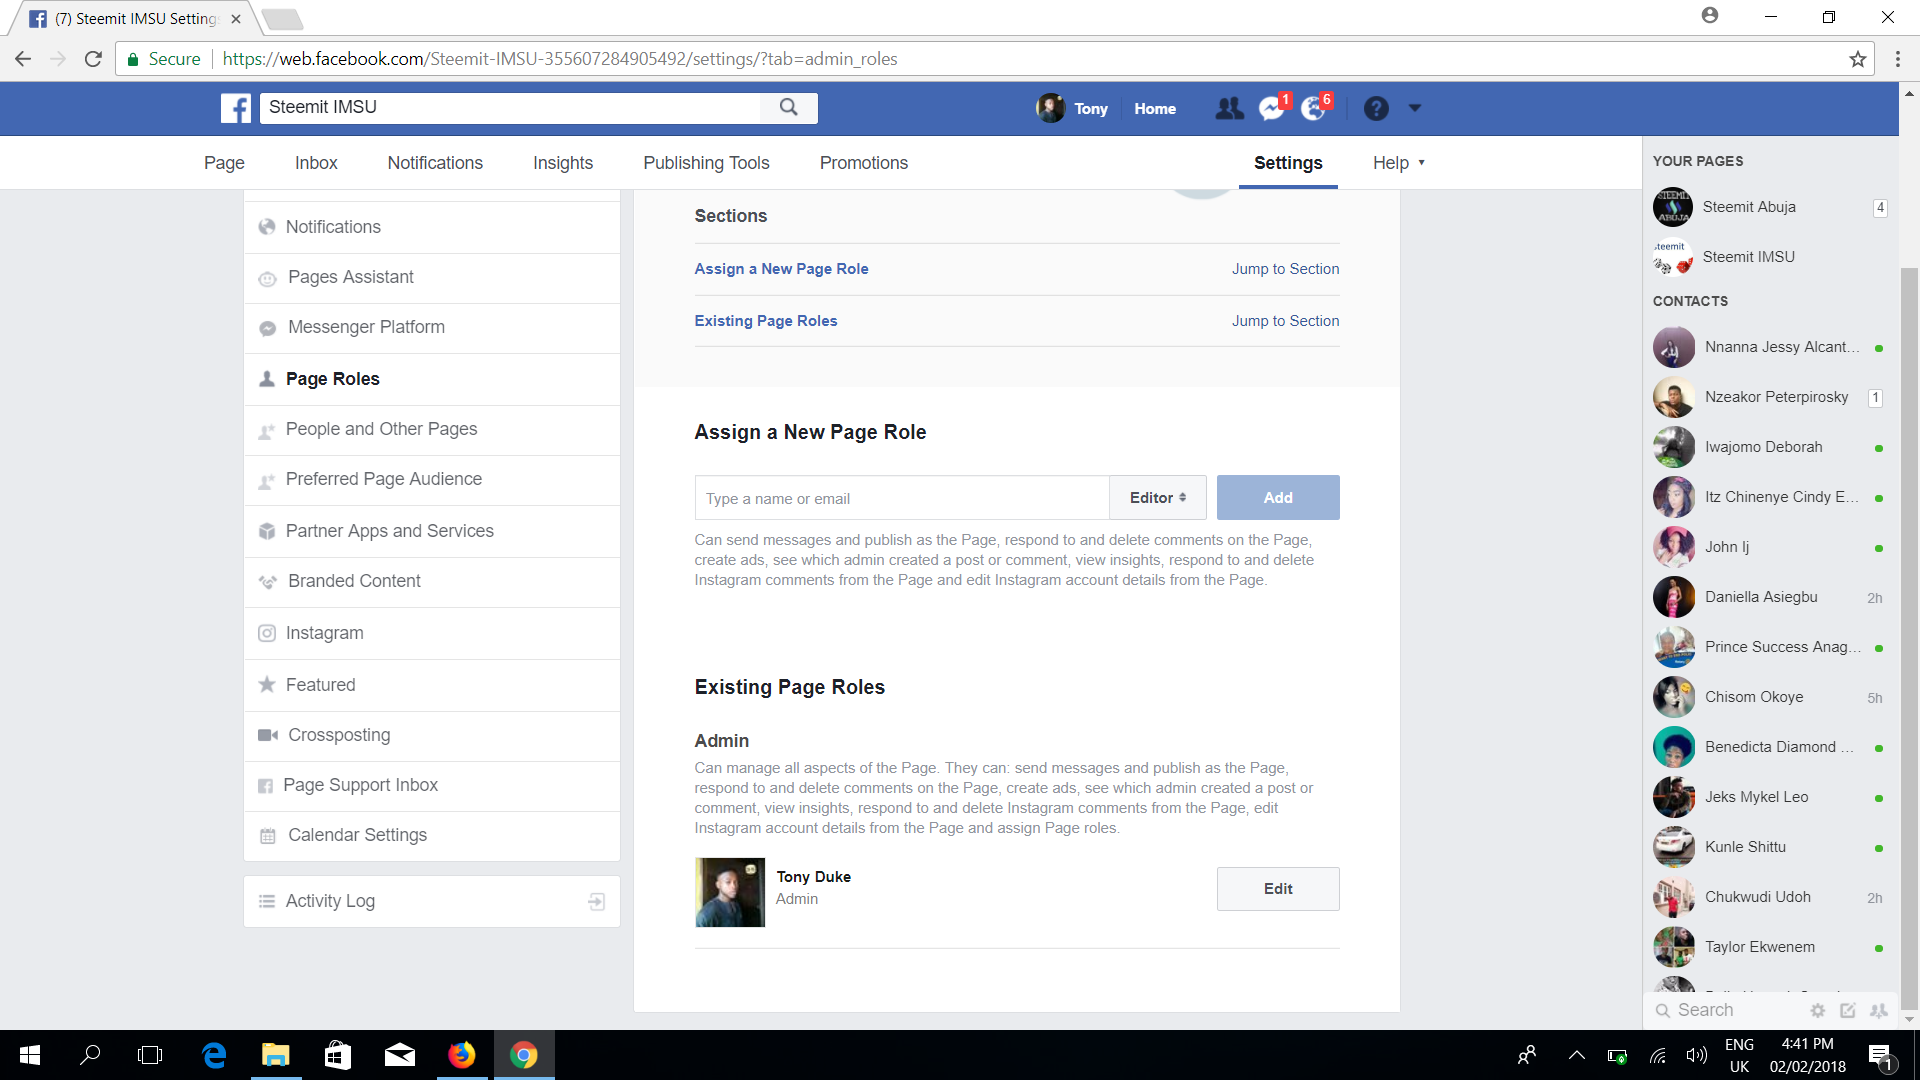Expand the account menu down arrow
This screenshot has width=1920, height=1080.
[1414, 108]
